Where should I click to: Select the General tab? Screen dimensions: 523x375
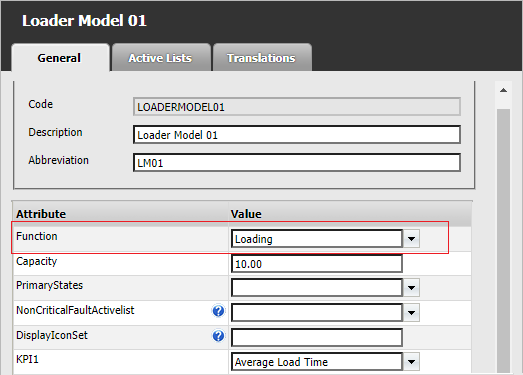60,57
